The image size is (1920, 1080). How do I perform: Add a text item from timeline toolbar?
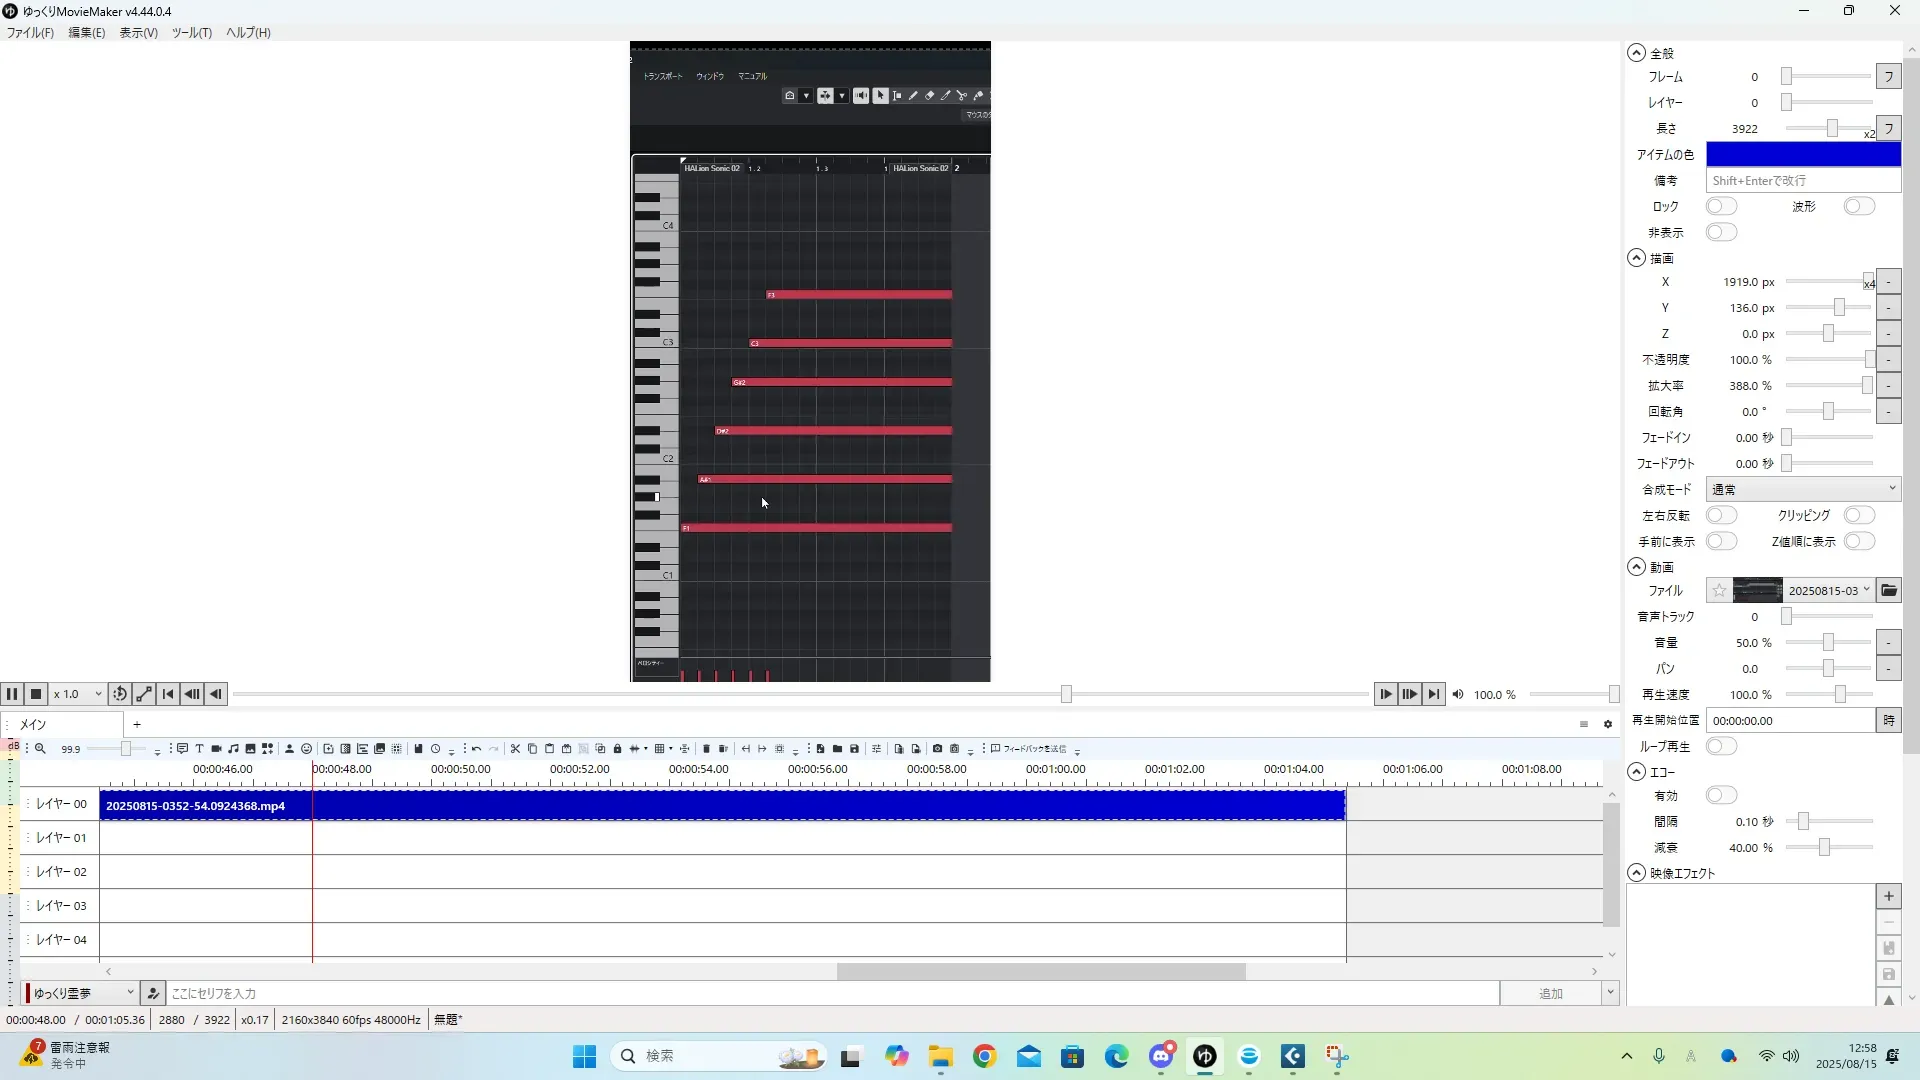coord(199,749)
